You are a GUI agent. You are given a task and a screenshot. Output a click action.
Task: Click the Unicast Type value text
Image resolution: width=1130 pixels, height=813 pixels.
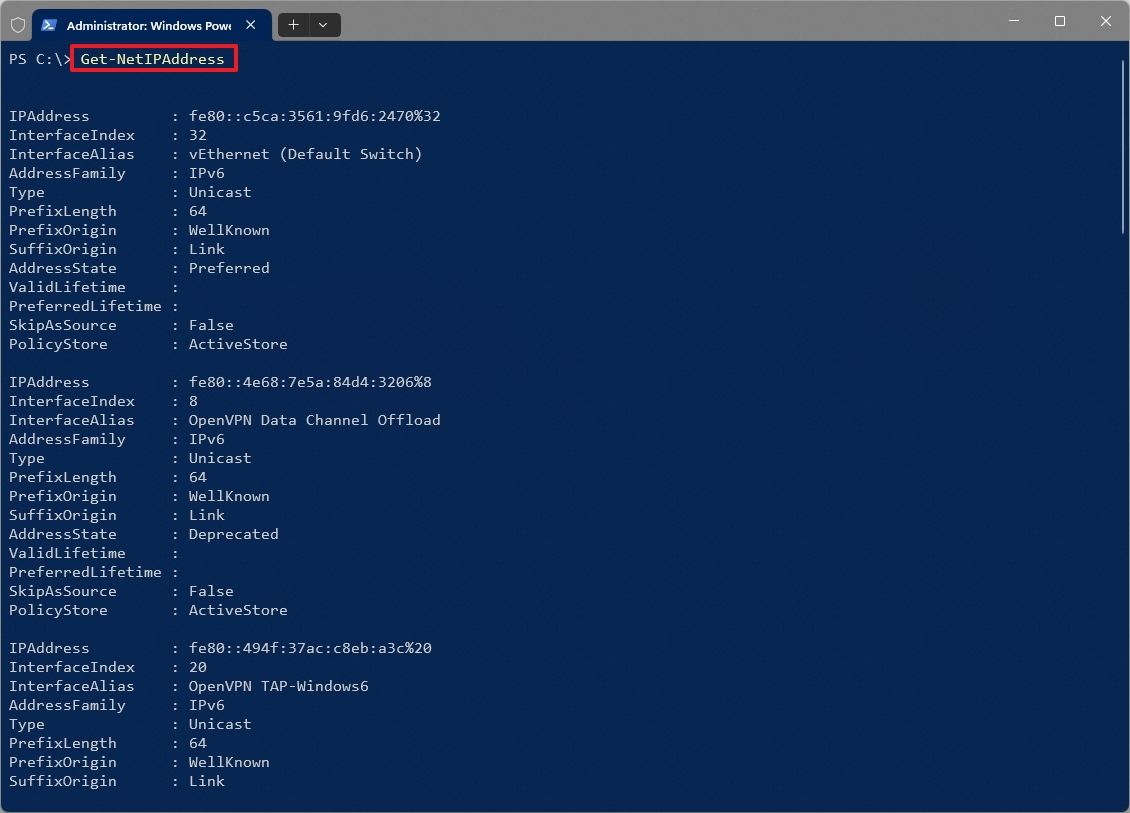(x=219, y=192)
